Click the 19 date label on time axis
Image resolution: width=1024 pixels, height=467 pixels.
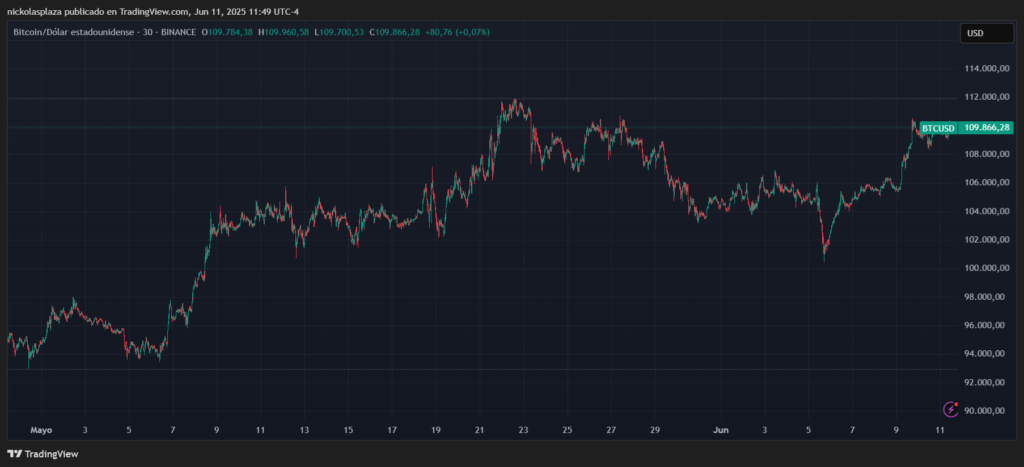436,430
